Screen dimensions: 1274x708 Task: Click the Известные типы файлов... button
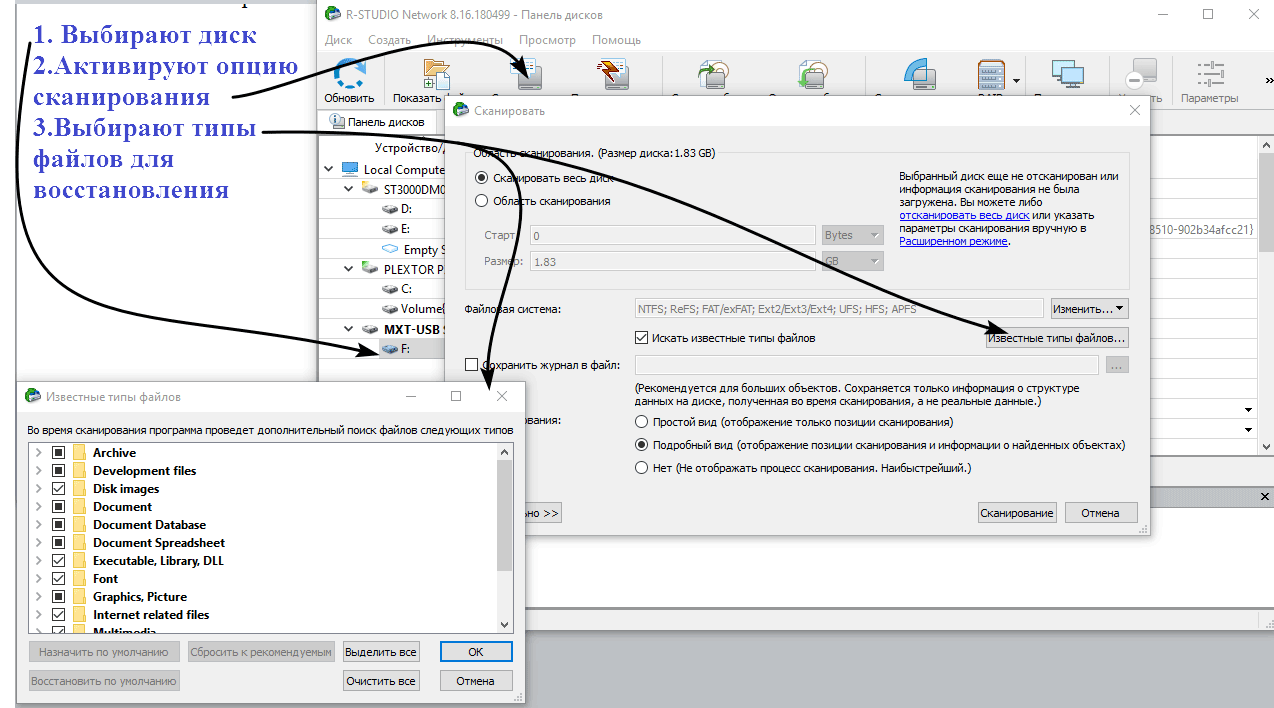[x=1058, y=338]
